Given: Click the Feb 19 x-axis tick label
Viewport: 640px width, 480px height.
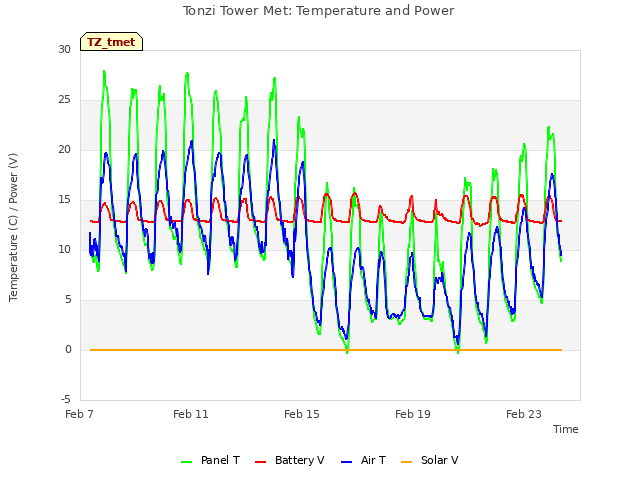Looking at the screenshot, I should (x=413, y=414).
